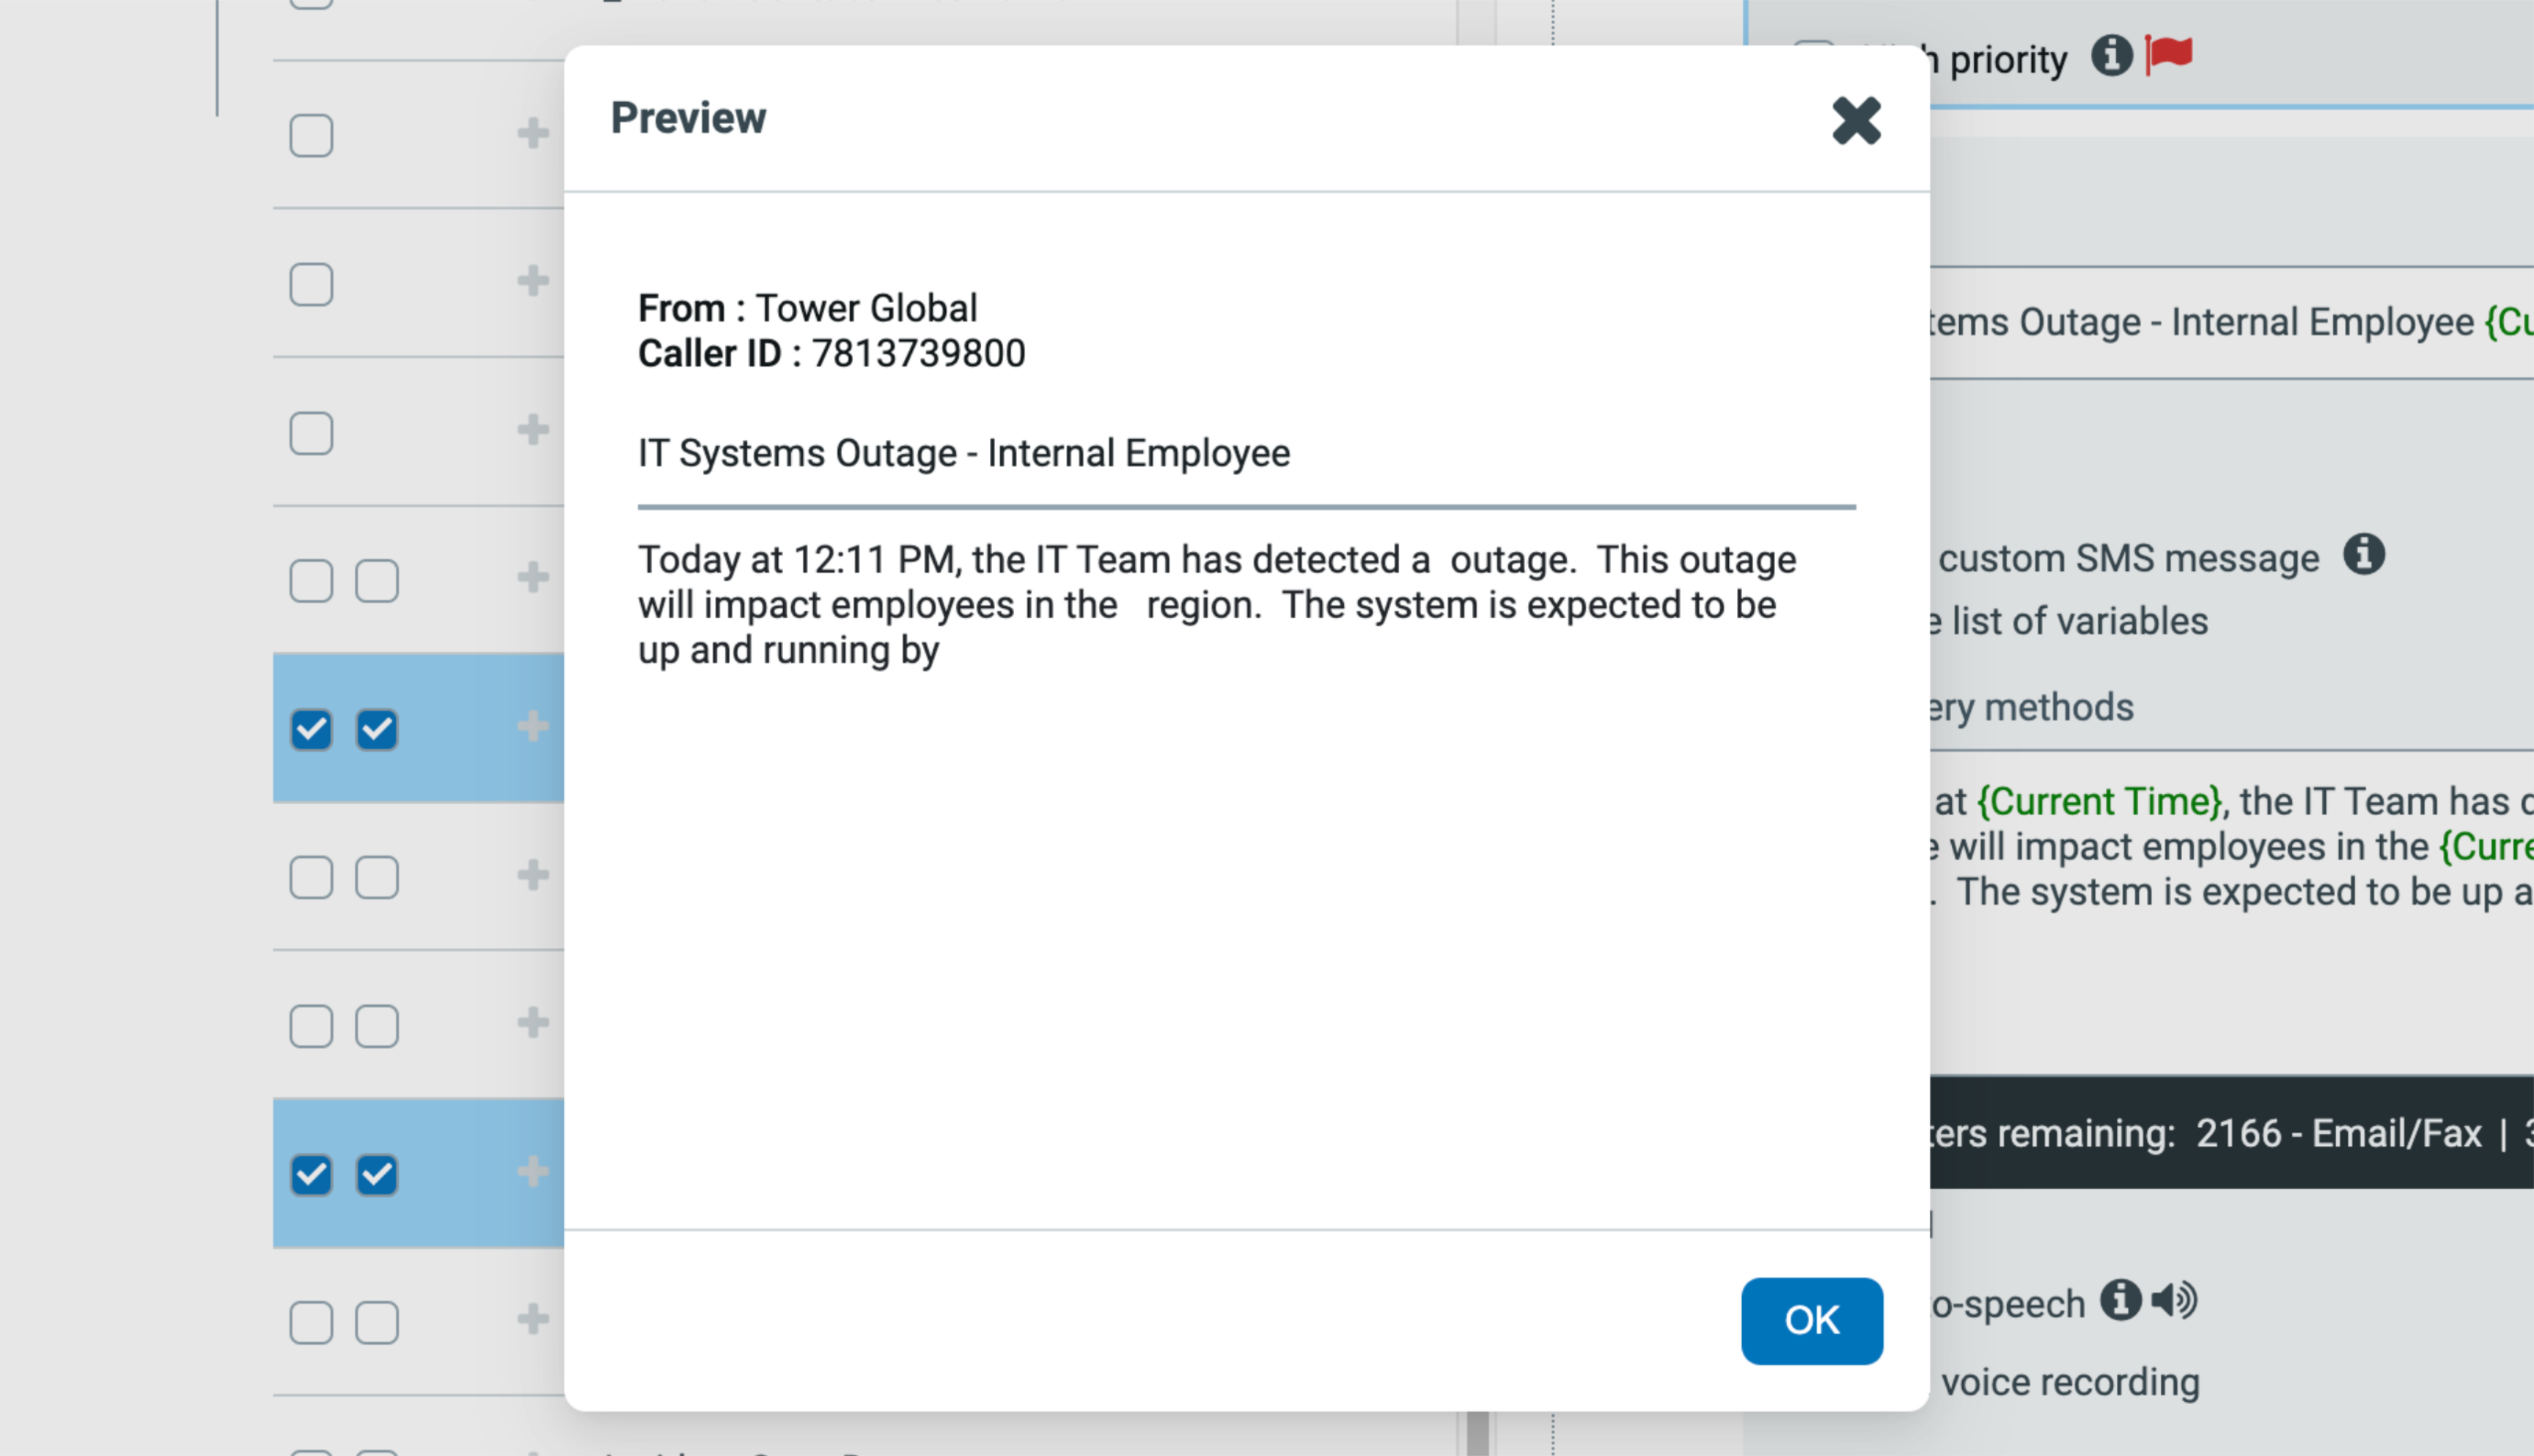Click the 'From : Tower Global' line

tap(807, 308)
